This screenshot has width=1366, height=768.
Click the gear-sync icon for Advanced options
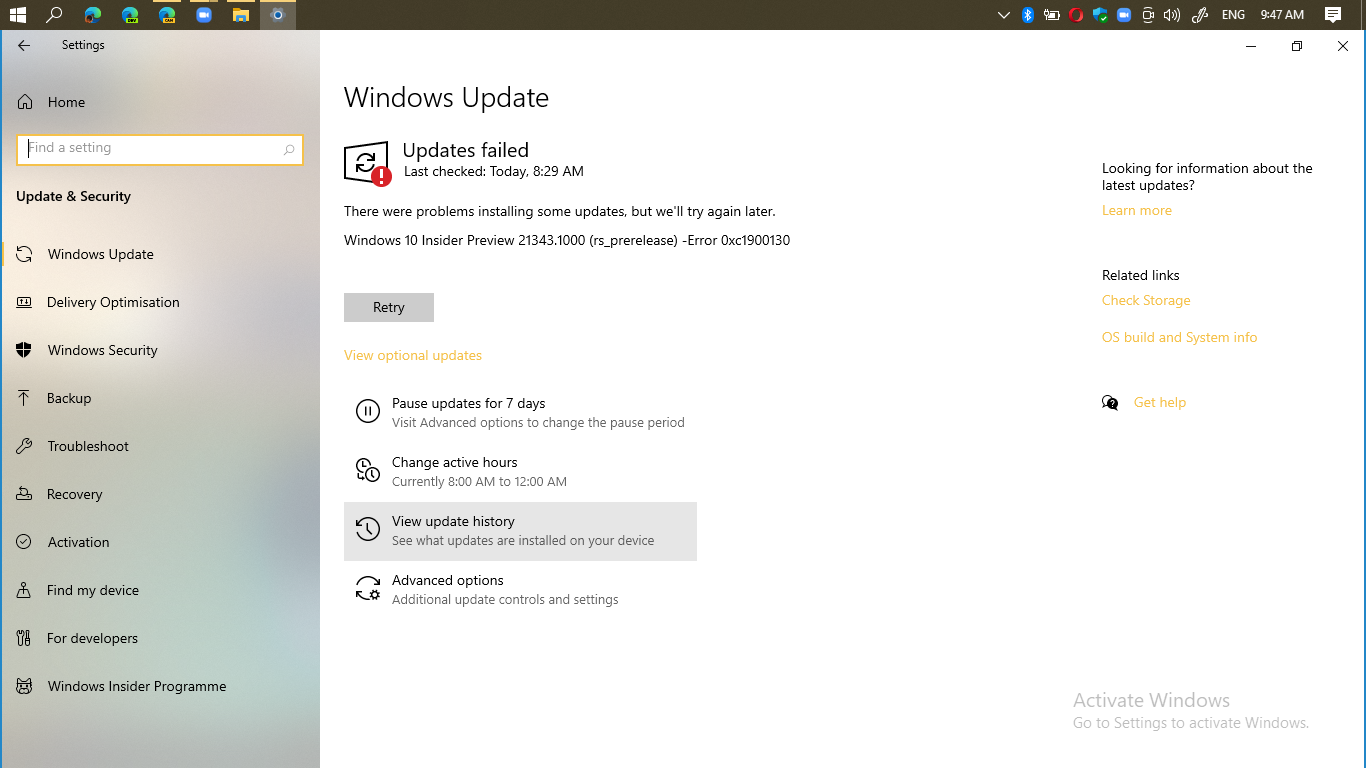click(368, 588)
